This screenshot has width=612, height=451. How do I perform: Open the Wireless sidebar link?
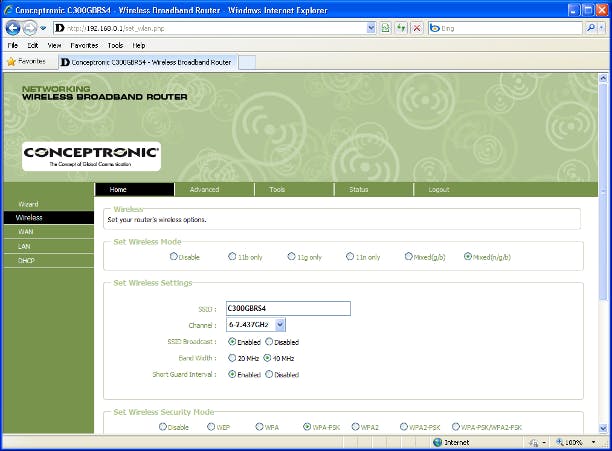pos(49,218)
